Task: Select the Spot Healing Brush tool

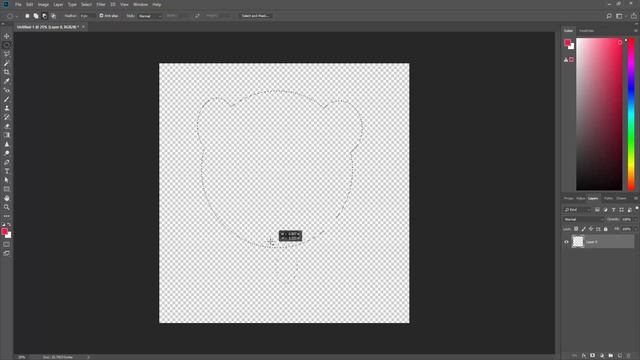Action: tap(7, 90)
